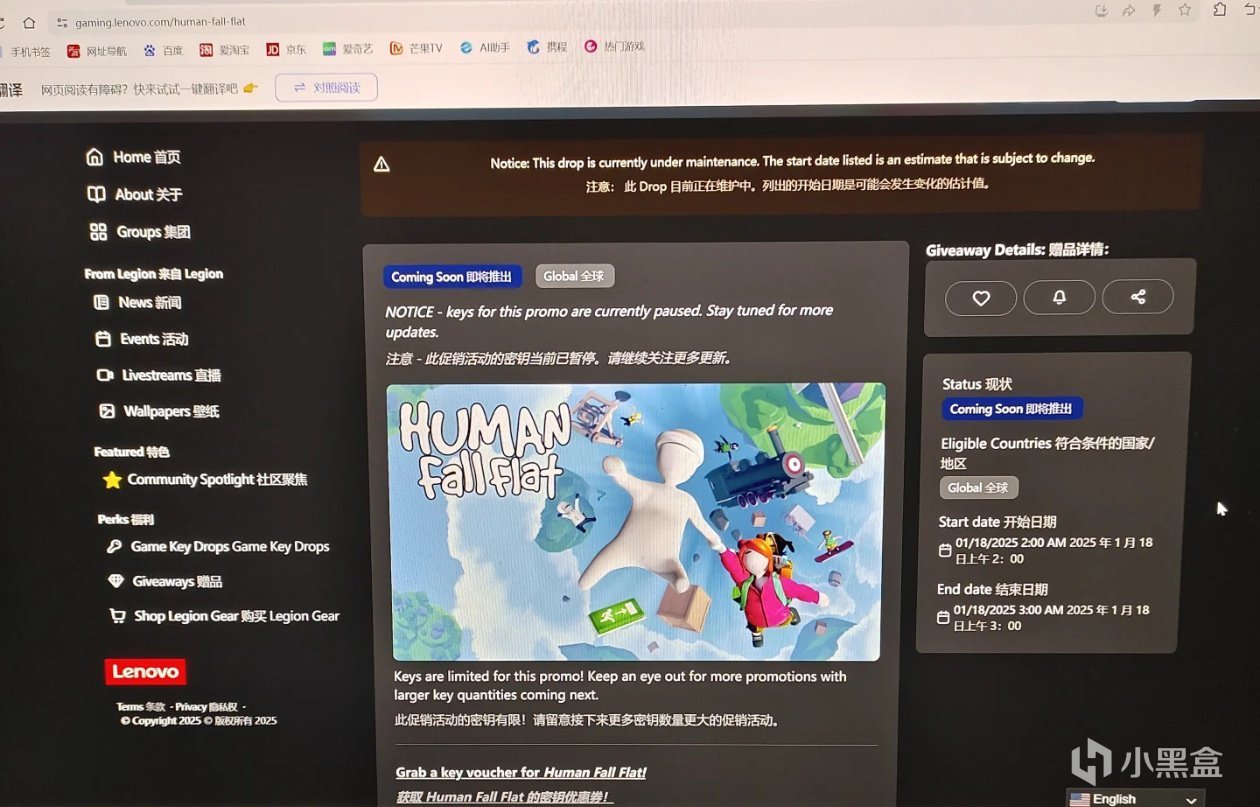Open the 百度 bookmark
Screen dimensions: 1260x807
(x=164, y=49)
